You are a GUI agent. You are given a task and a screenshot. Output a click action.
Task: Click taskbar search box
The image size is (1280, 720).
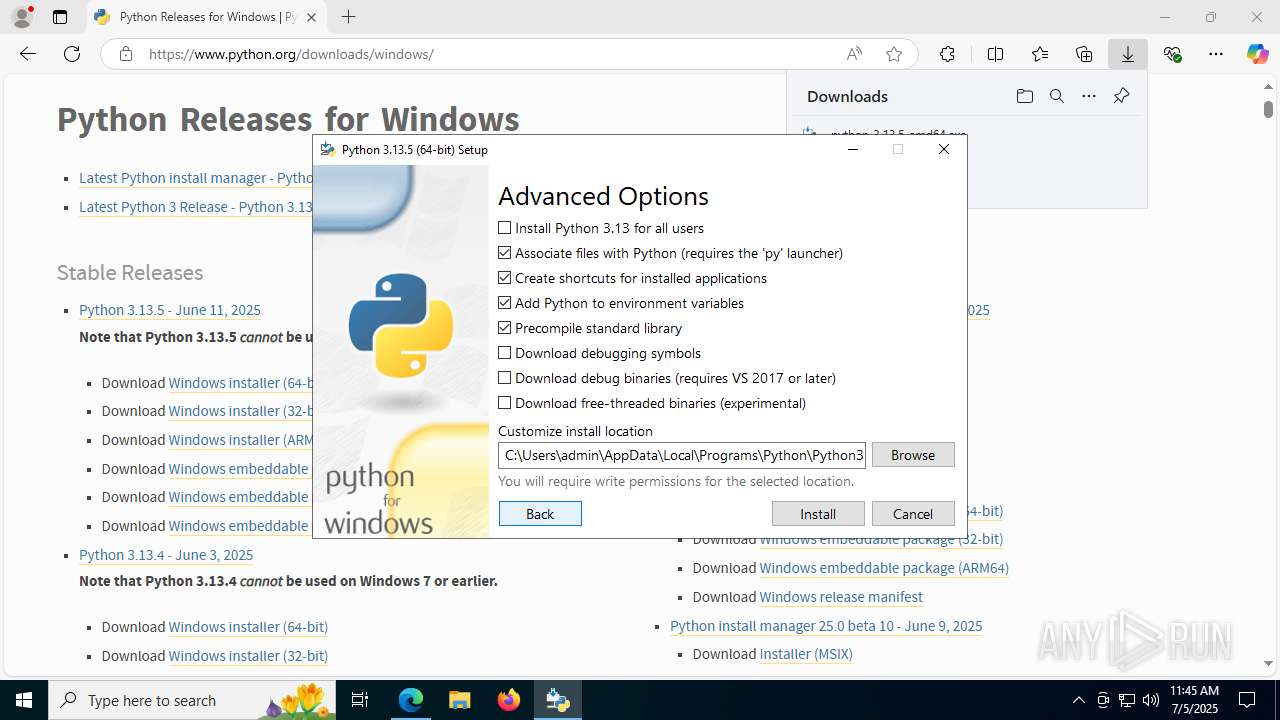192,700
